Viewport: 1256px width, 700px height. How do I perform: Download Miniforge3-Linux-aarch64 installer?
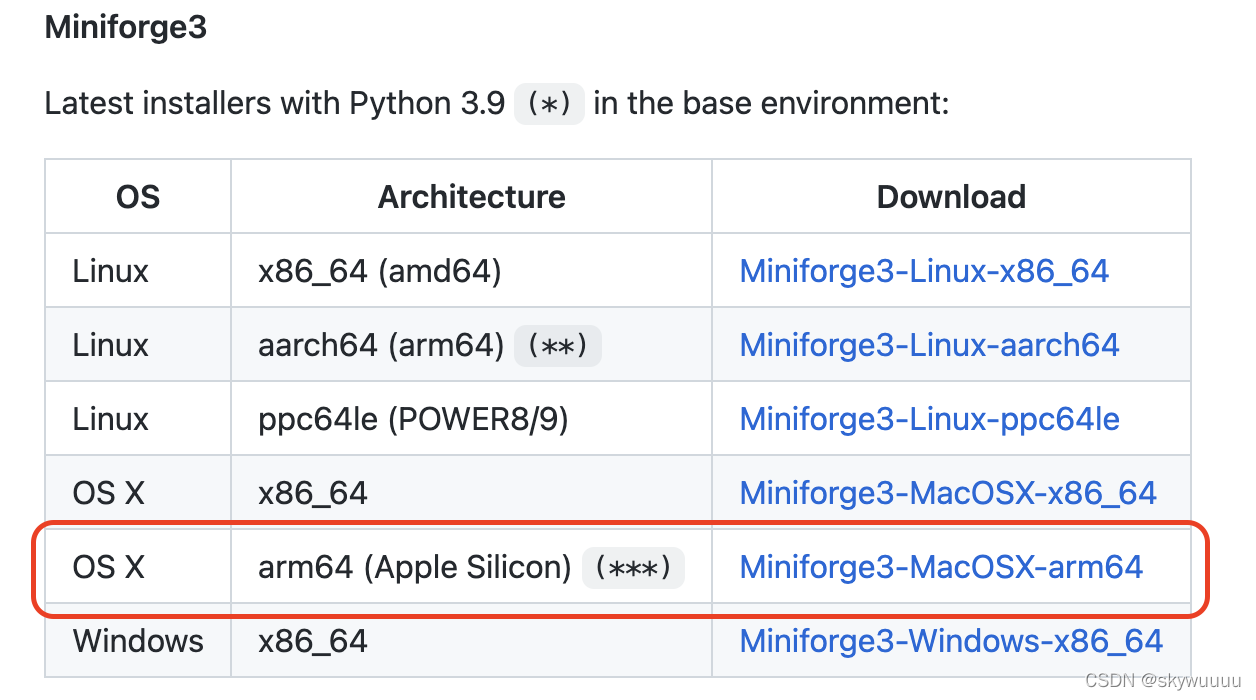pyautogui.click(x=929, y=345)
